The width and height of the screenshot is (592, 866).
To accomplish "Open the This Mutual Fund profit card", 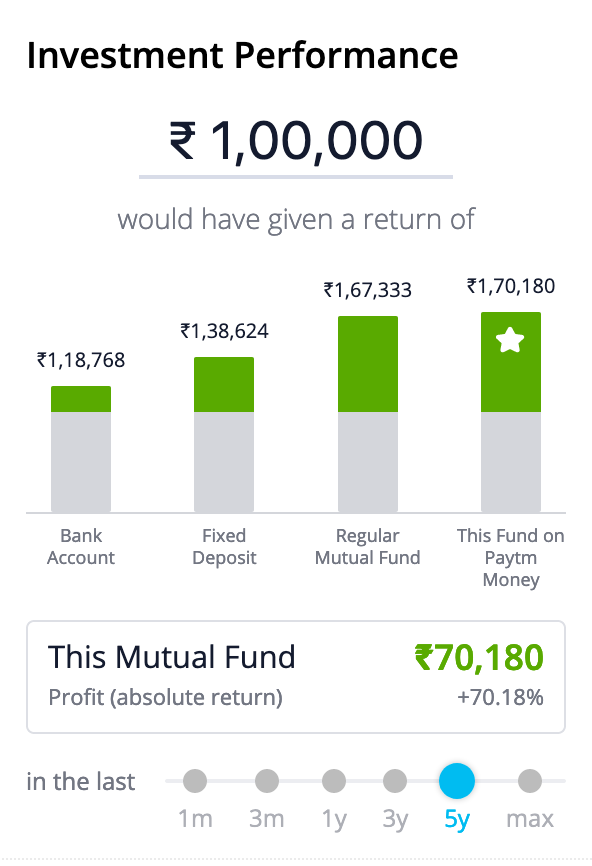I will click(296, 677).
